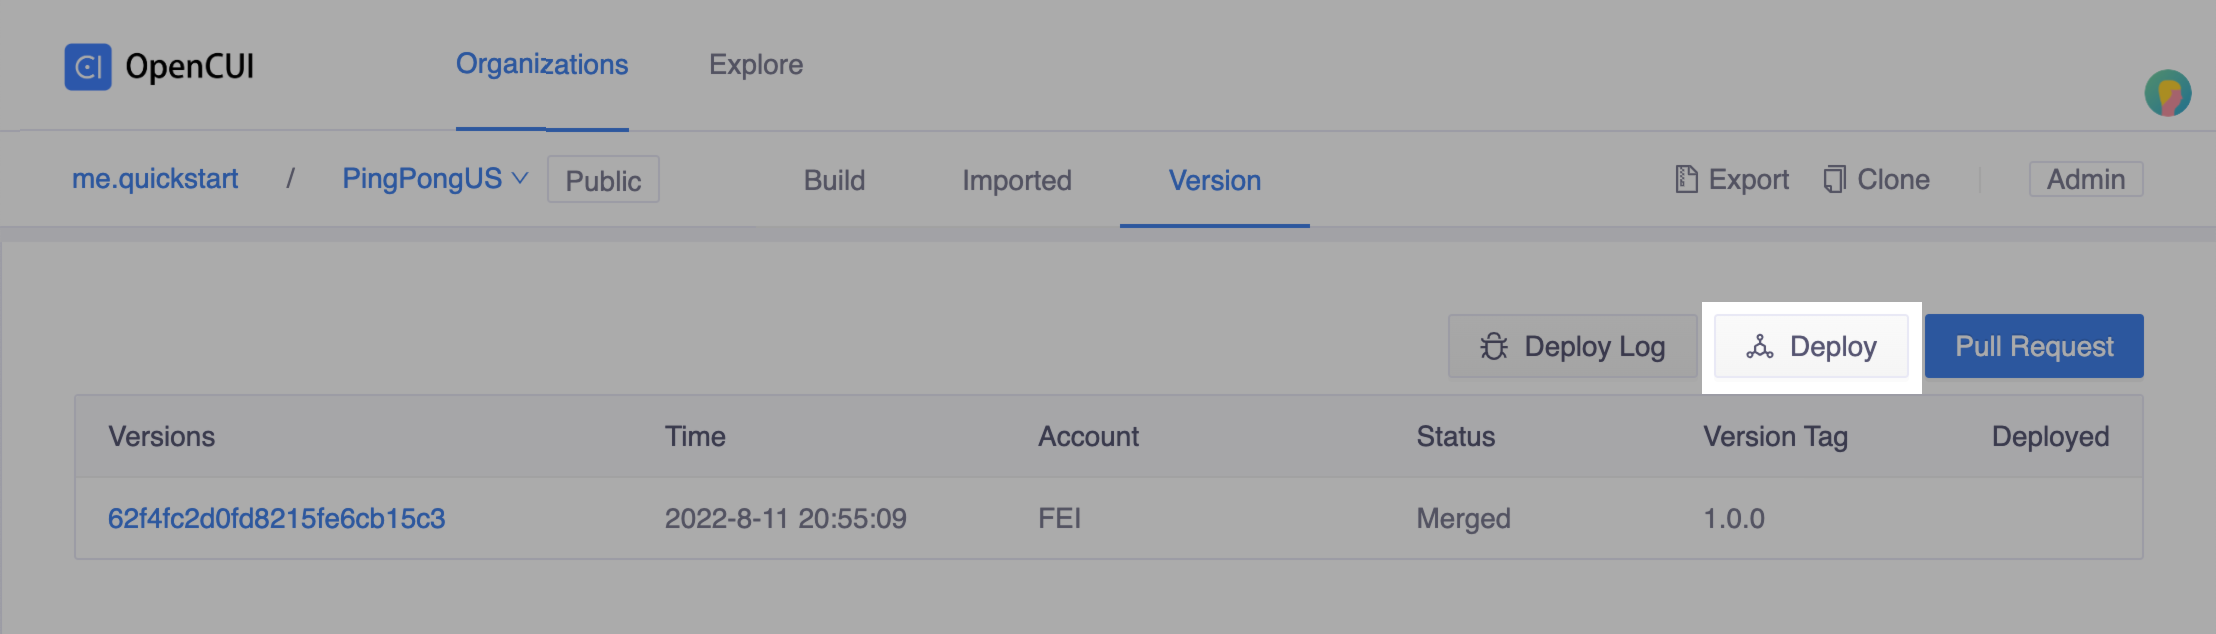Click the Pull Request button

2033,346
